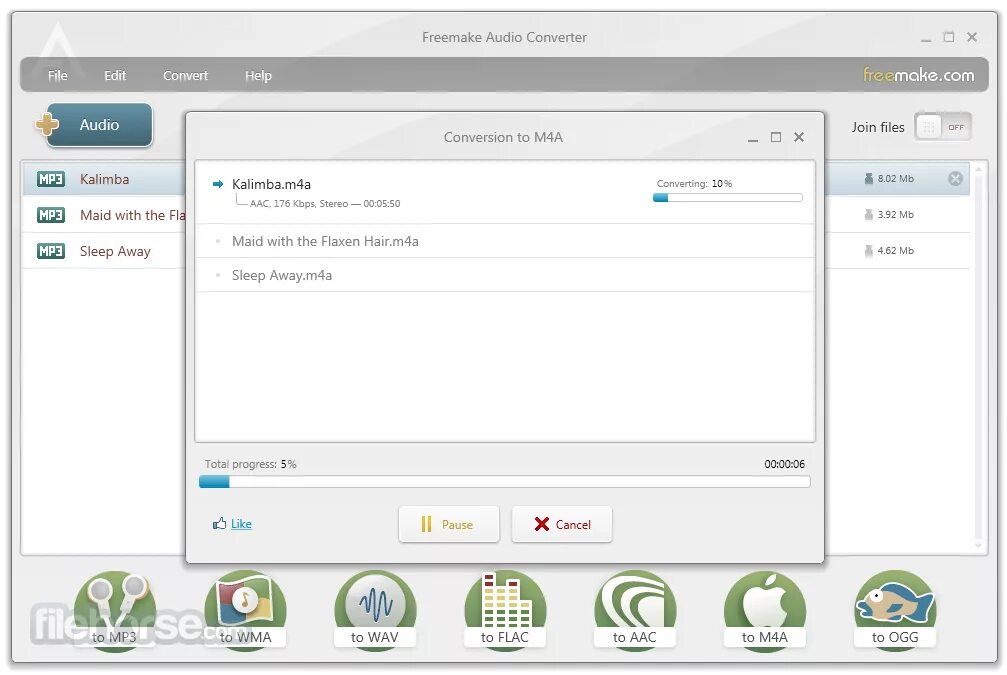Select the Kalimba.m4a entry
This screenshot has height=675, width=1007.
[x=505, y=192]
